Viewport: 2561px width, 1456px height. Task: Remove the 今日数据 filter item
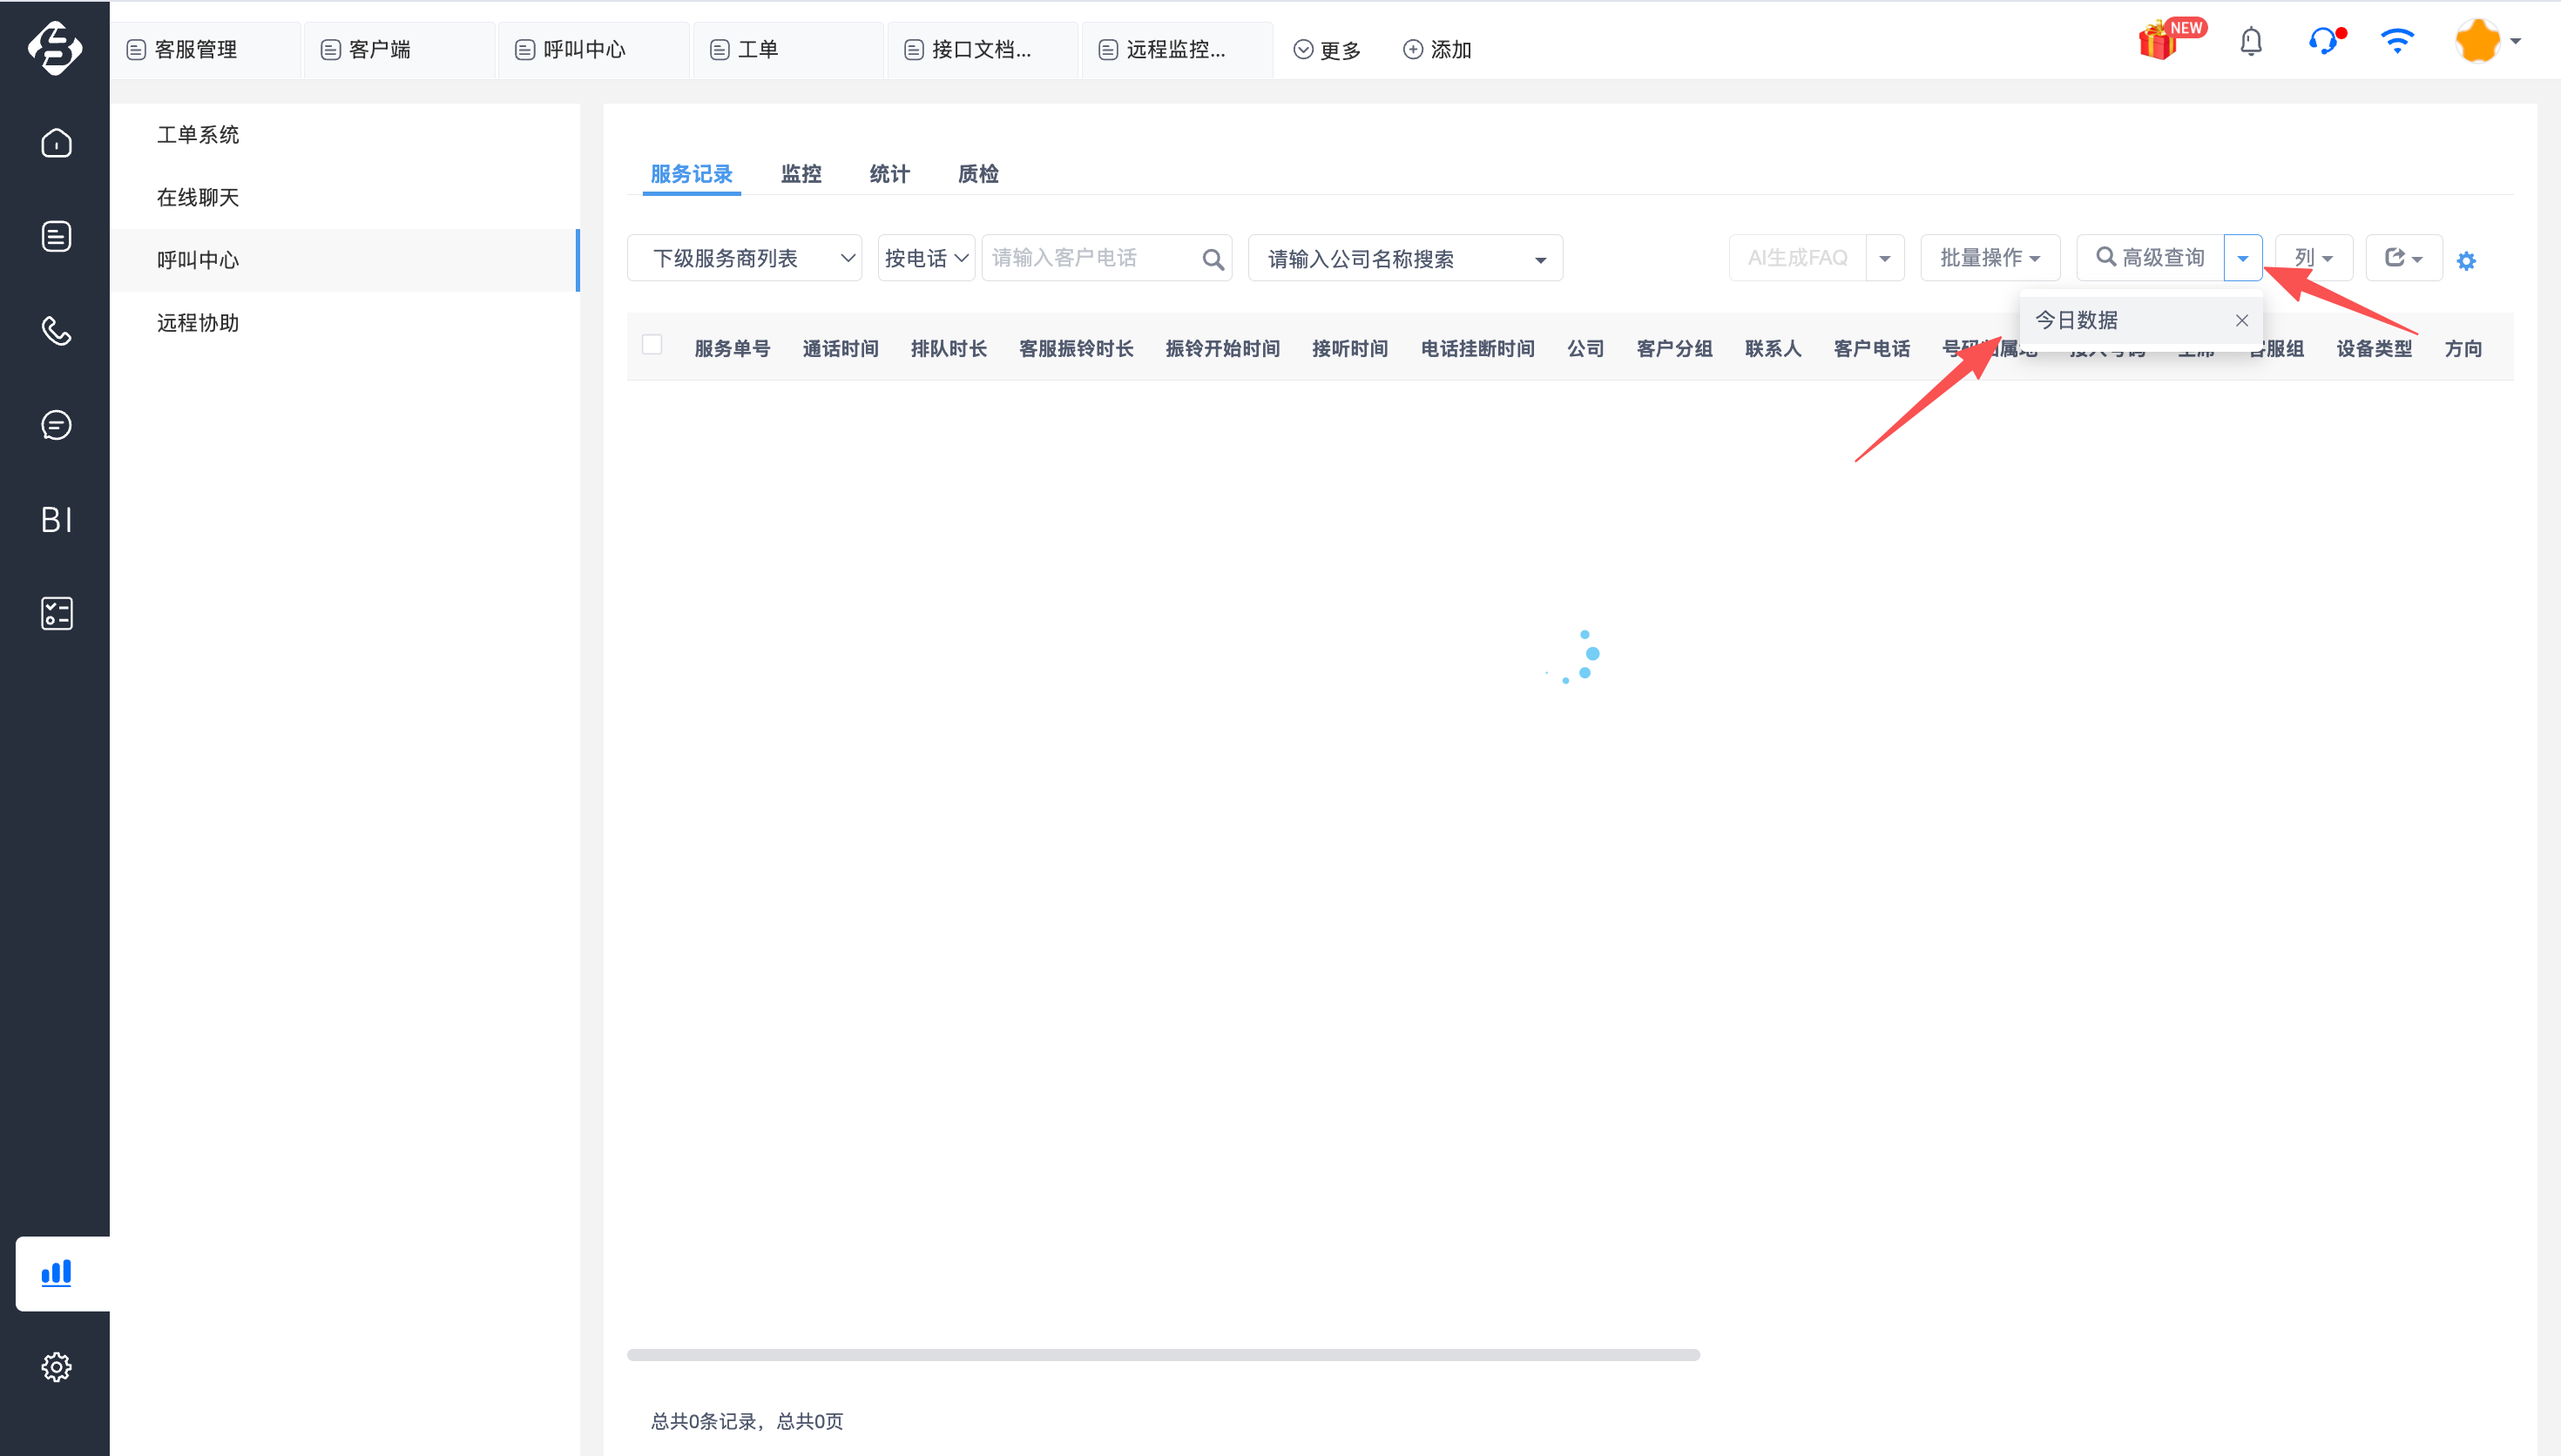[2241, 320]
